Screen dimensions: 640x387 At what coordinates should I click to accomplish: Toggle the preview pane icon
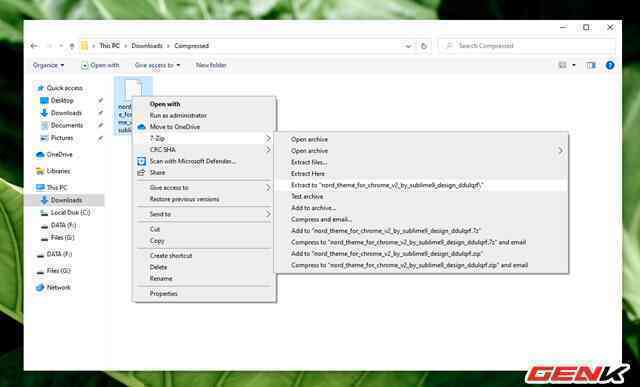coord(591,65)
